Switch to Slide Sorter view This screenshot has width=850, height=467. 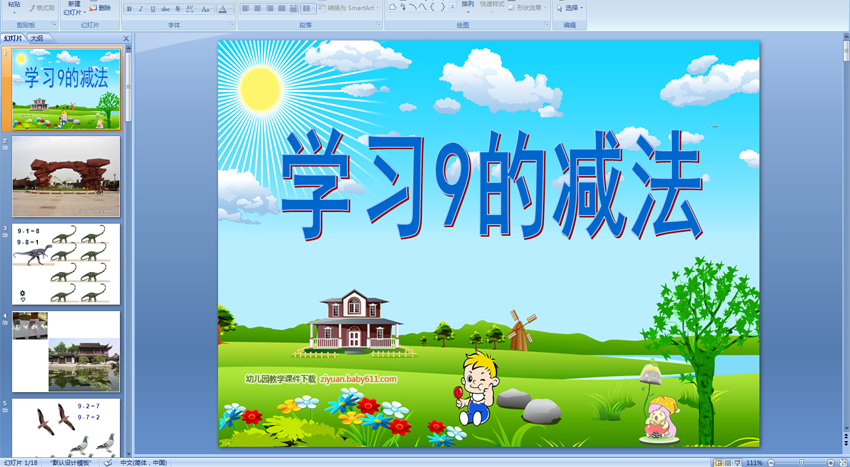pyautogui.click(x=727, y=463)
